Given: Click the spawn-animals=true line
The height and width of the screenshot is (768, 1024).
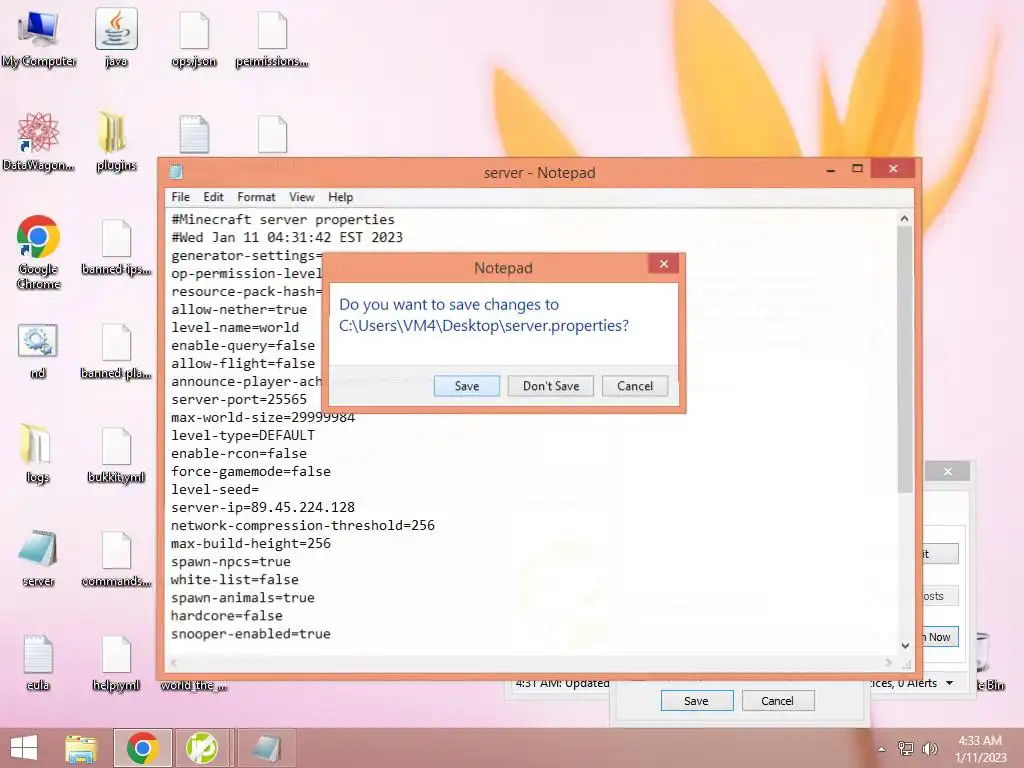Looking at the screenshot, I should (243, 598).
